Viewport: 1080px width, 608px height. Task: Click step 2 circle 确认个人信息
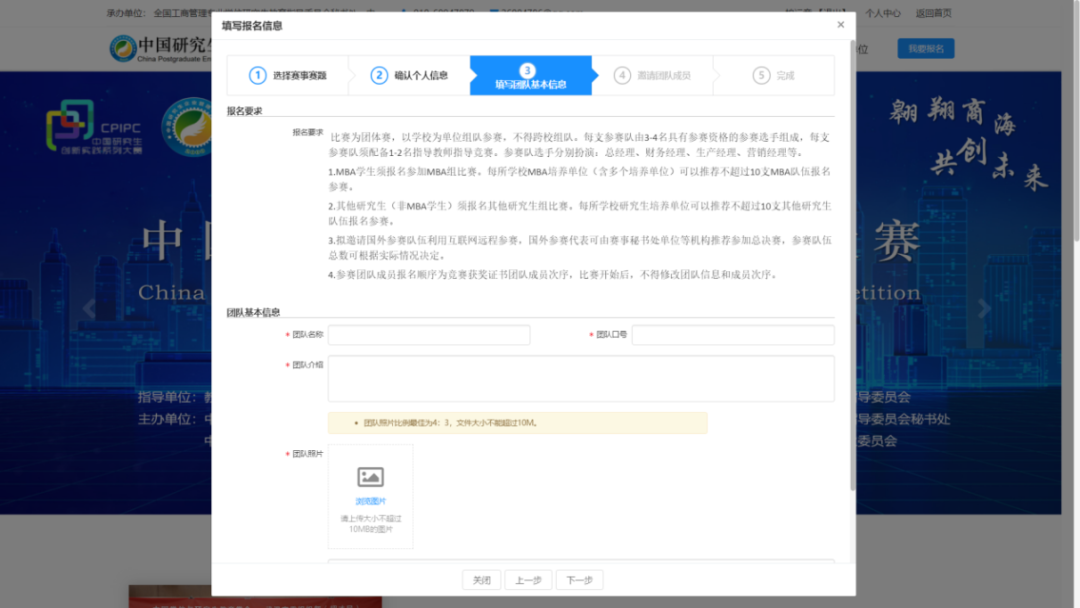pos(379,75)
